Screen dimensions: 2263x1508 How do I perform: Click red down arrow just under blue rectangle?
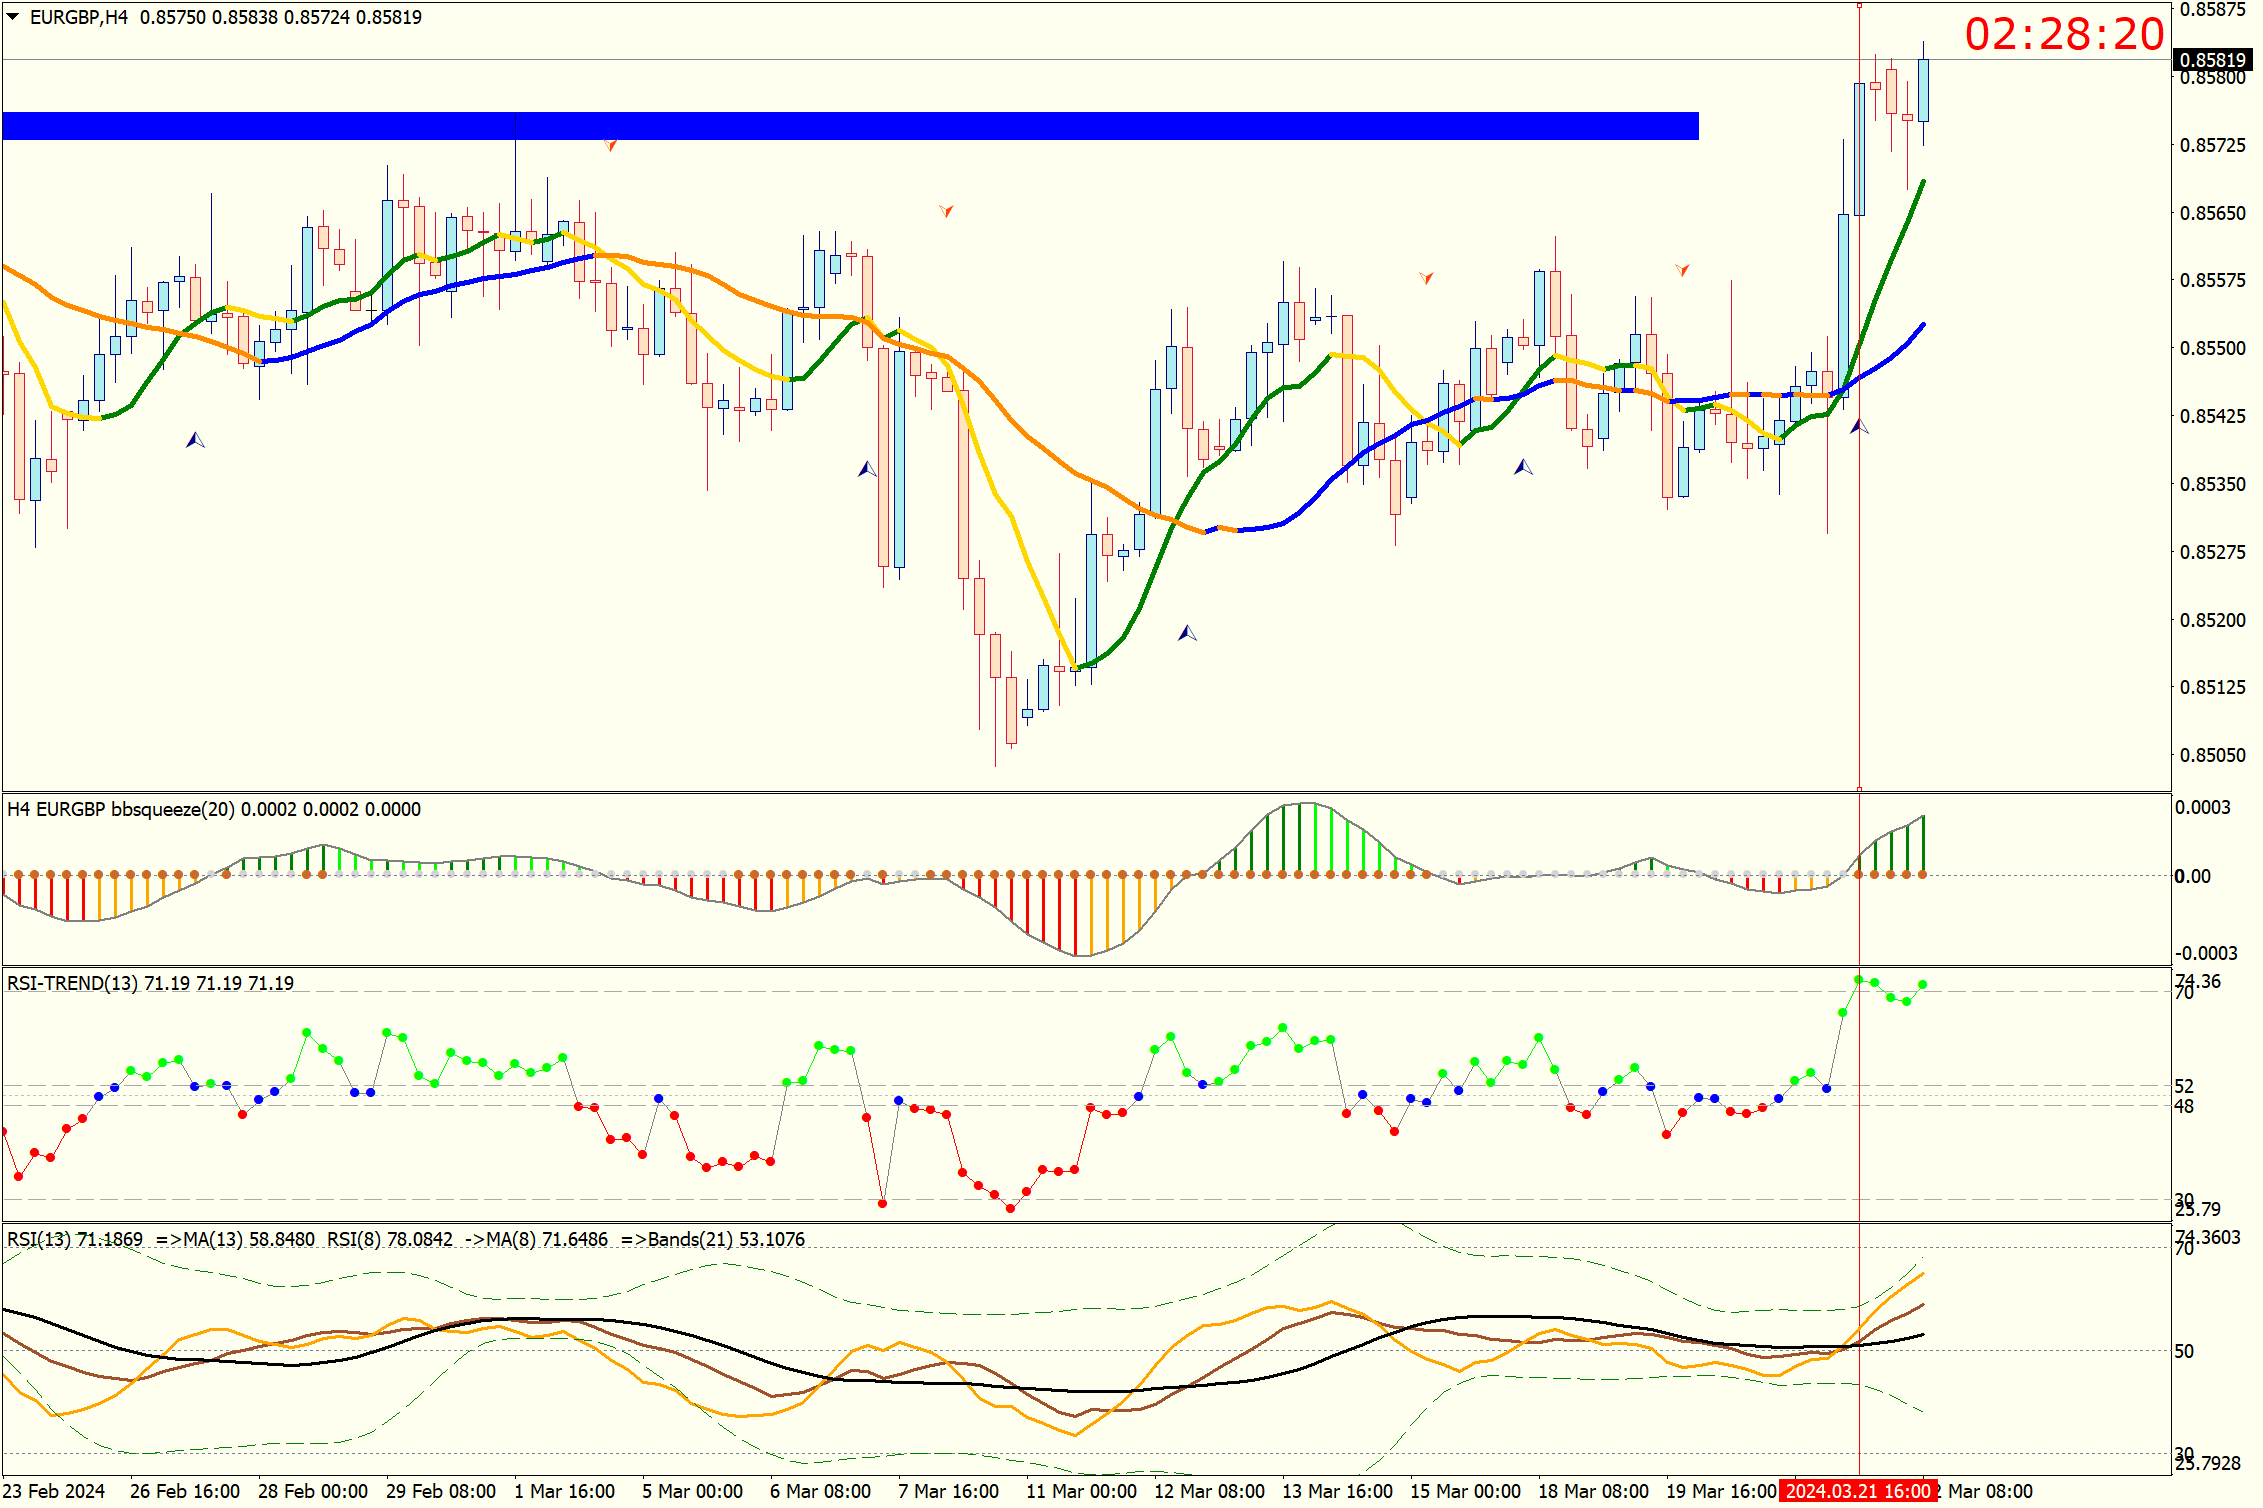[x=610, y=146]
